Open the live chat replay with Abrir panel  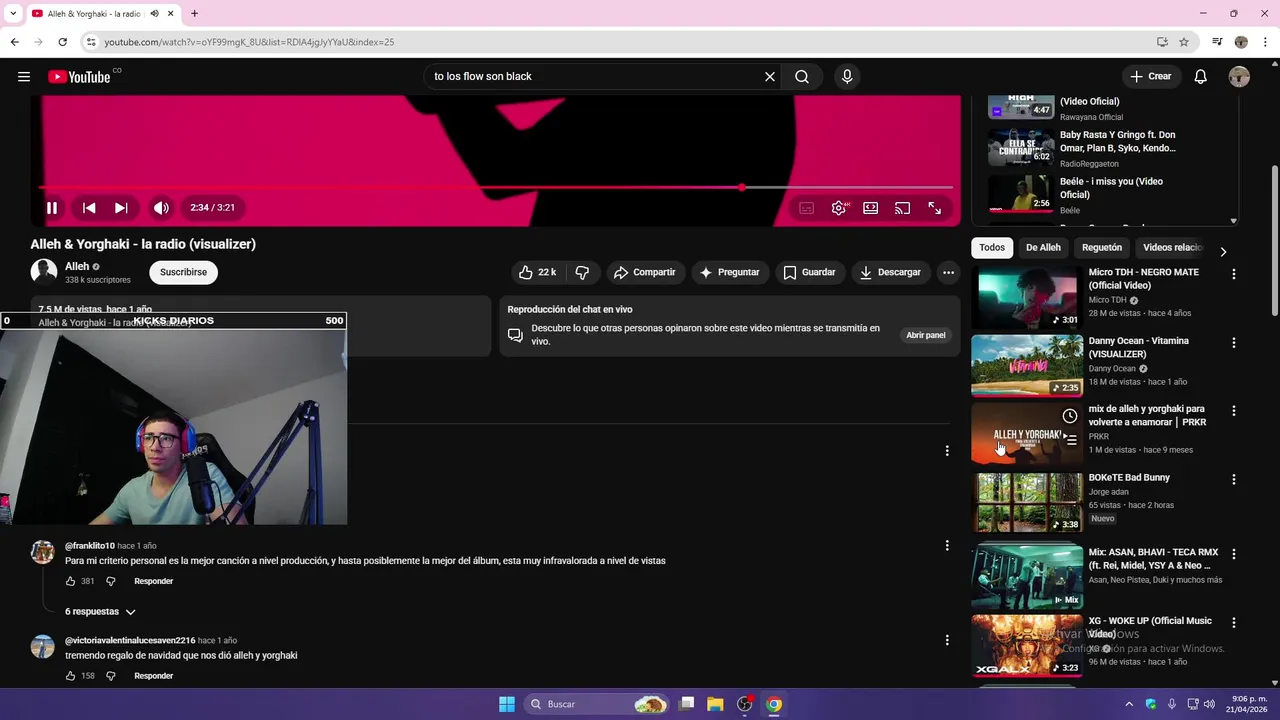tap(926, 335)
